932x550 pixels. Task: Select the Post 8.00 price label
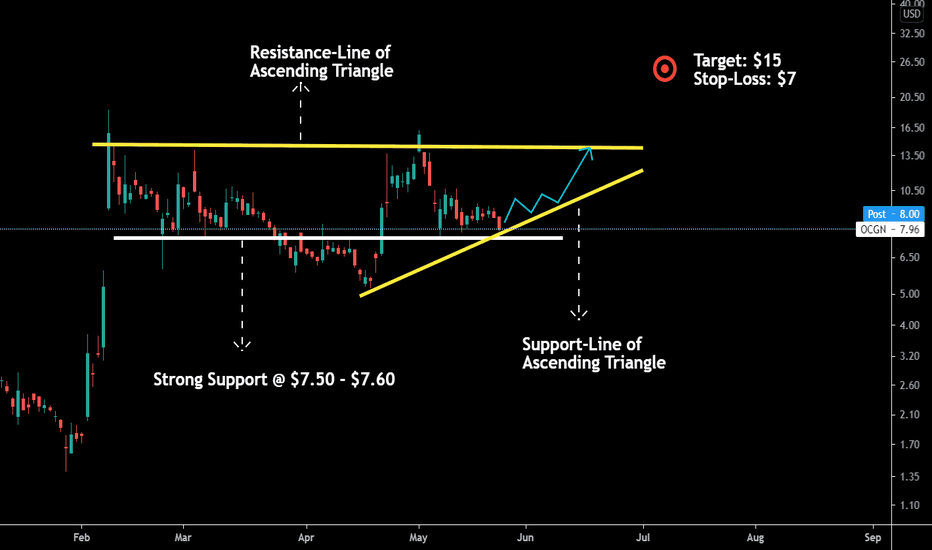(x=893, y=214)
